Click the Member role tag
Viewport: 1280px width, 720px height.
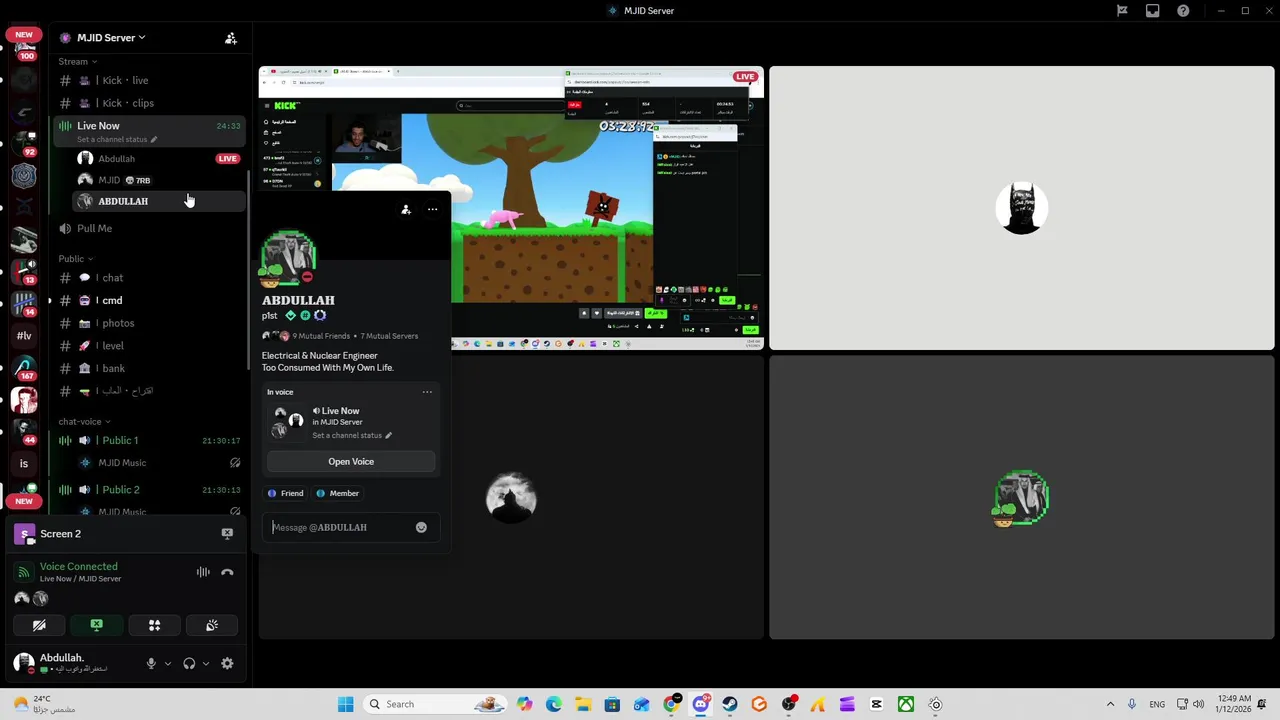tap(338, 493)
